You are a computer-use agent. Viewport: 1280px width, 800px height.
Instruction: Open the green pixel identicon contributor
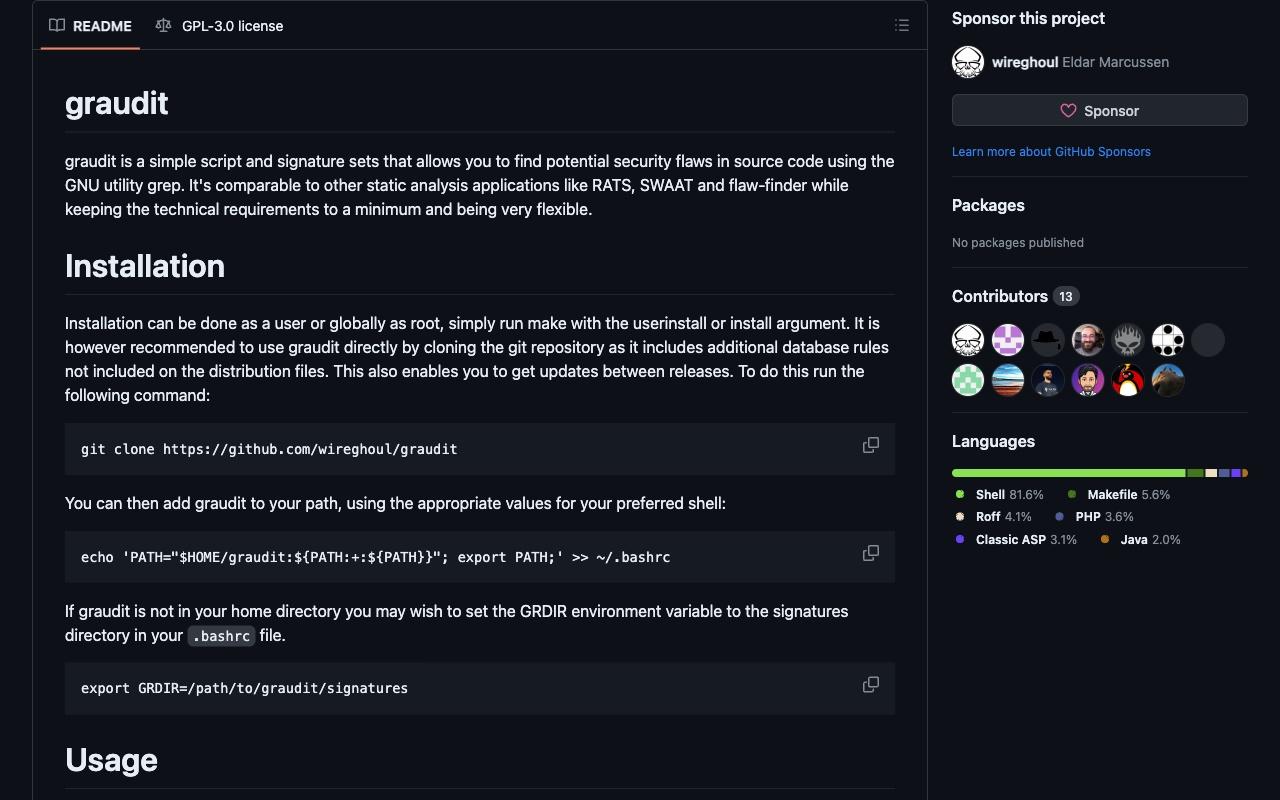968,380
